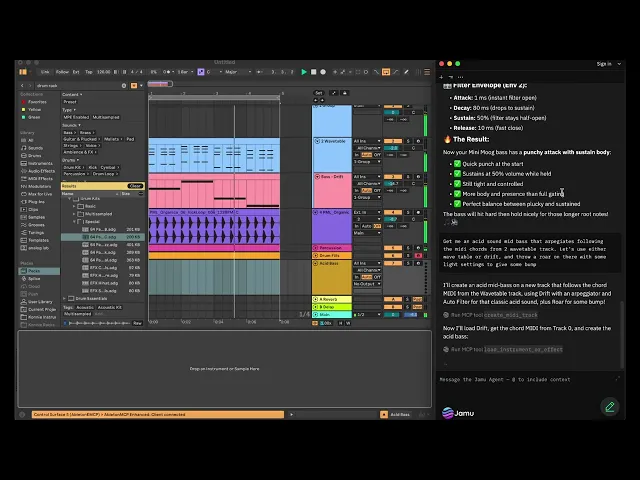Open Grooves in the browser library

36,225
